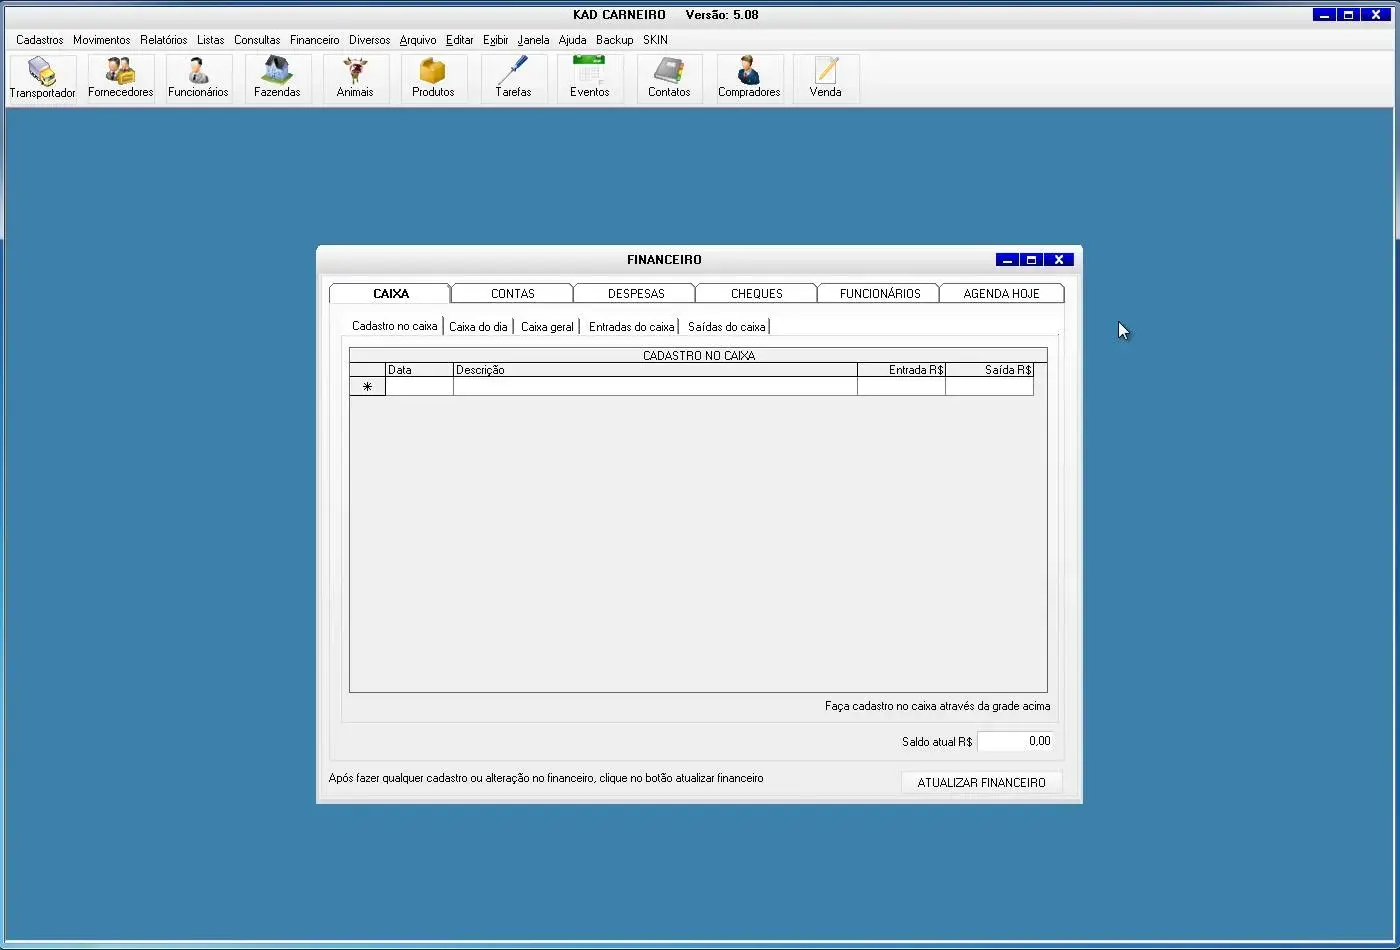Open the Backup menu
This screenshot has height=950, width=1400.
pyautogui.click(x=614, y=40)
